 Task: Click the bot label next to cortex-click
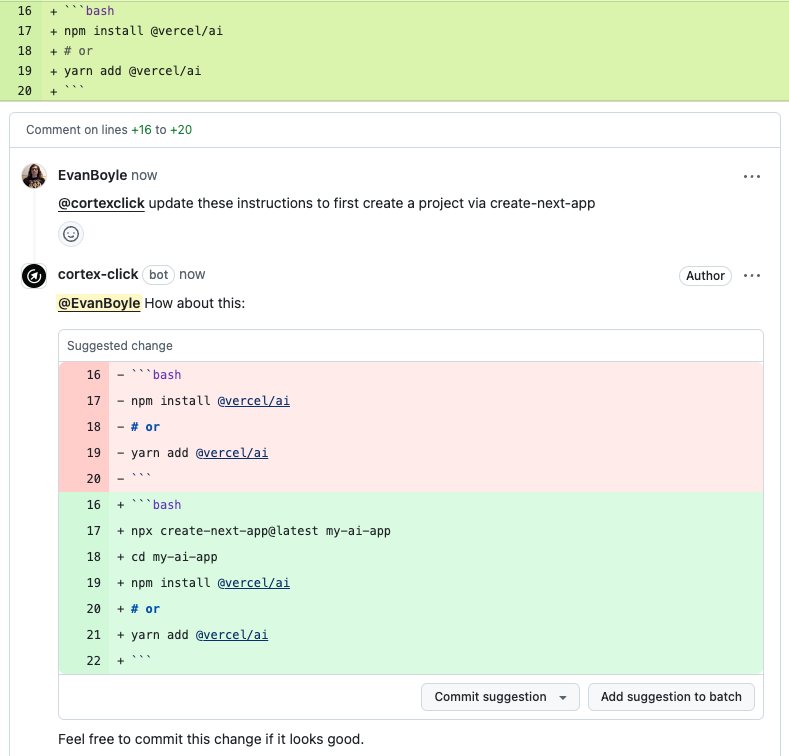(x=158, y=274)
